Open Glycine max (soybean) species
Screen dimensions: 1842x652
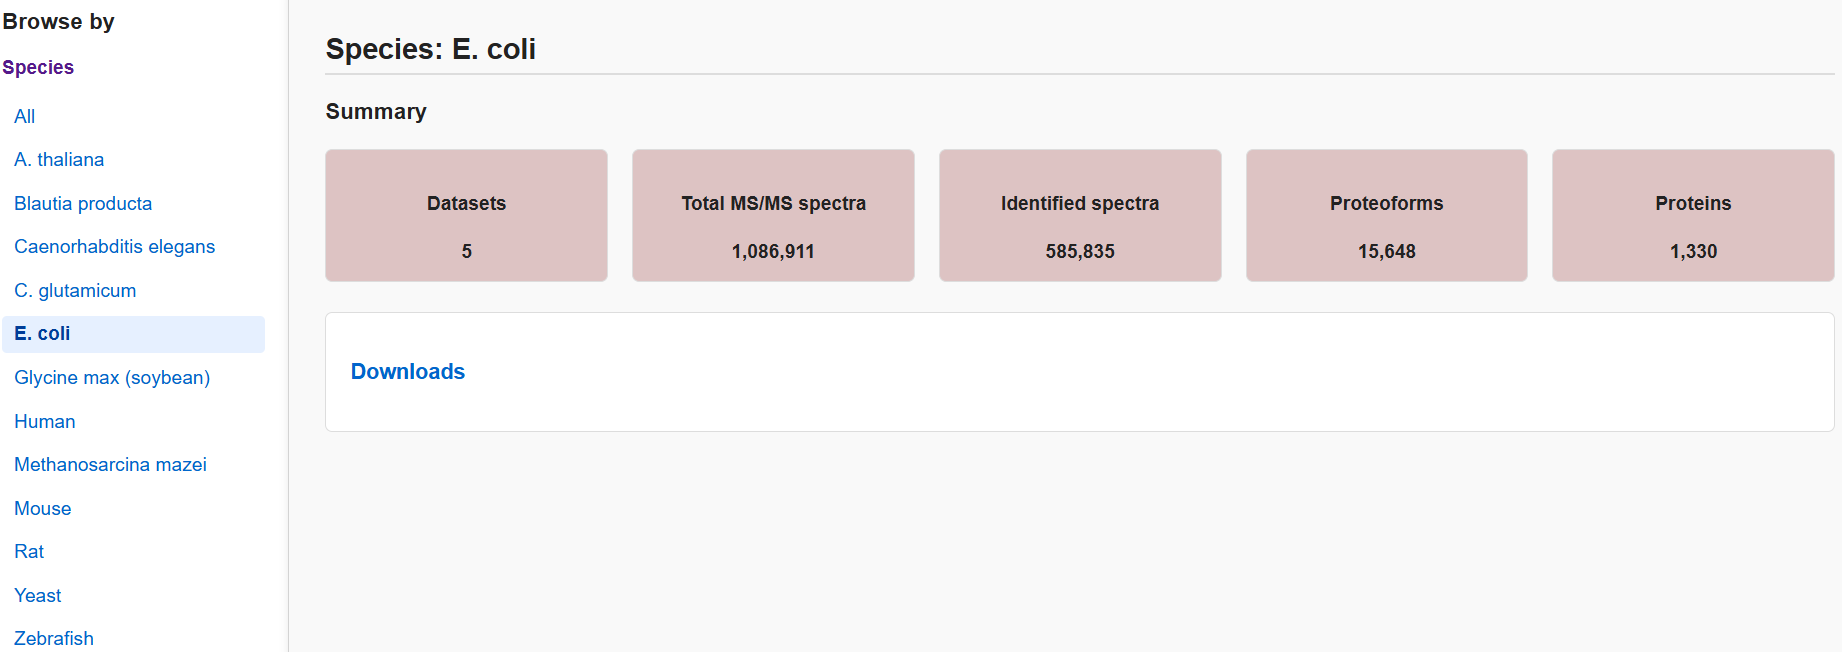[x=112, y=378]
